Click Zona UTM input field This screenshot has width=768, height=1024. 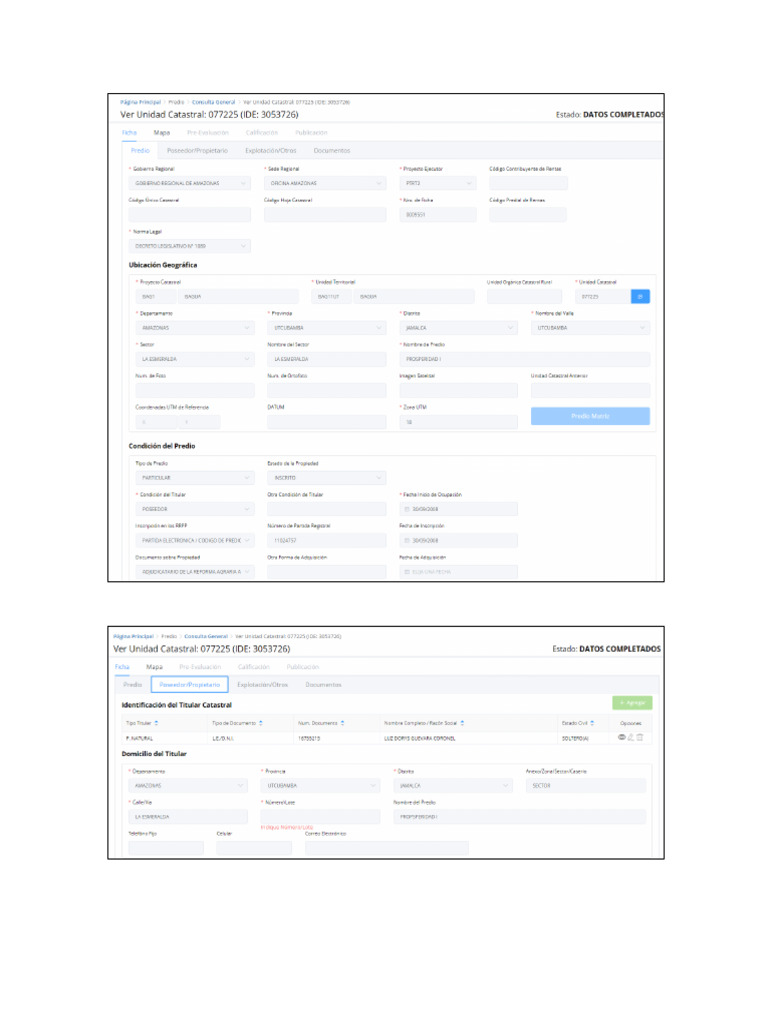[x=458, y=423]
